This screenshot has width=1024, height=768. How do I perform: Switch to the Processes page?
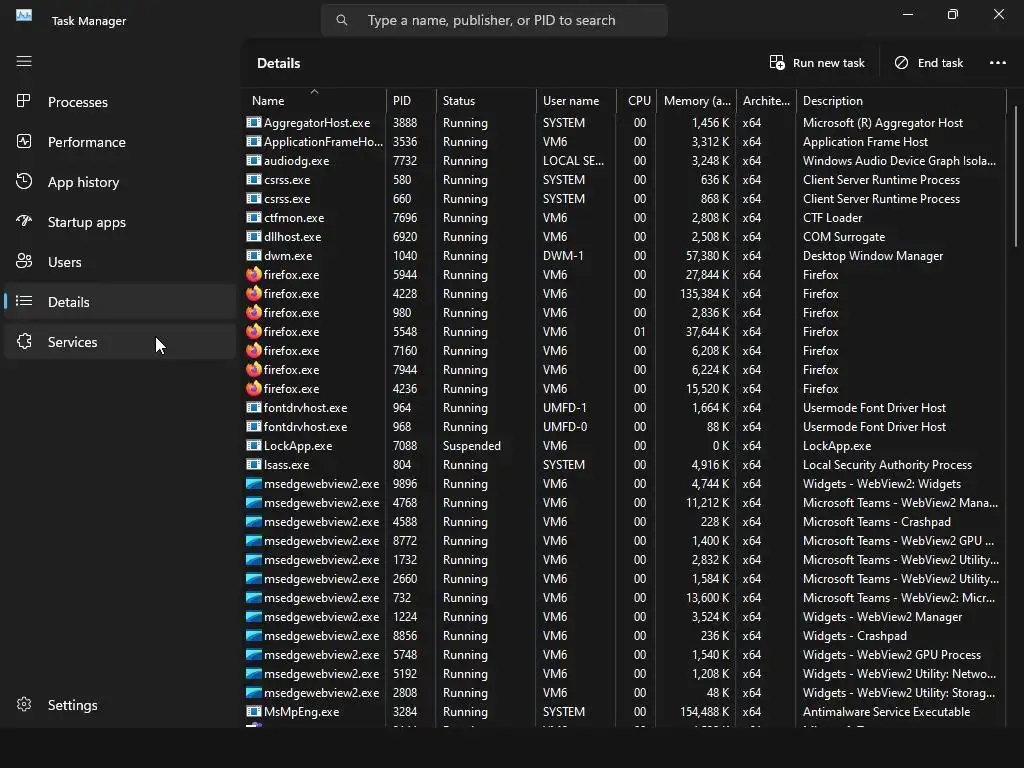(x=120, y=102)
